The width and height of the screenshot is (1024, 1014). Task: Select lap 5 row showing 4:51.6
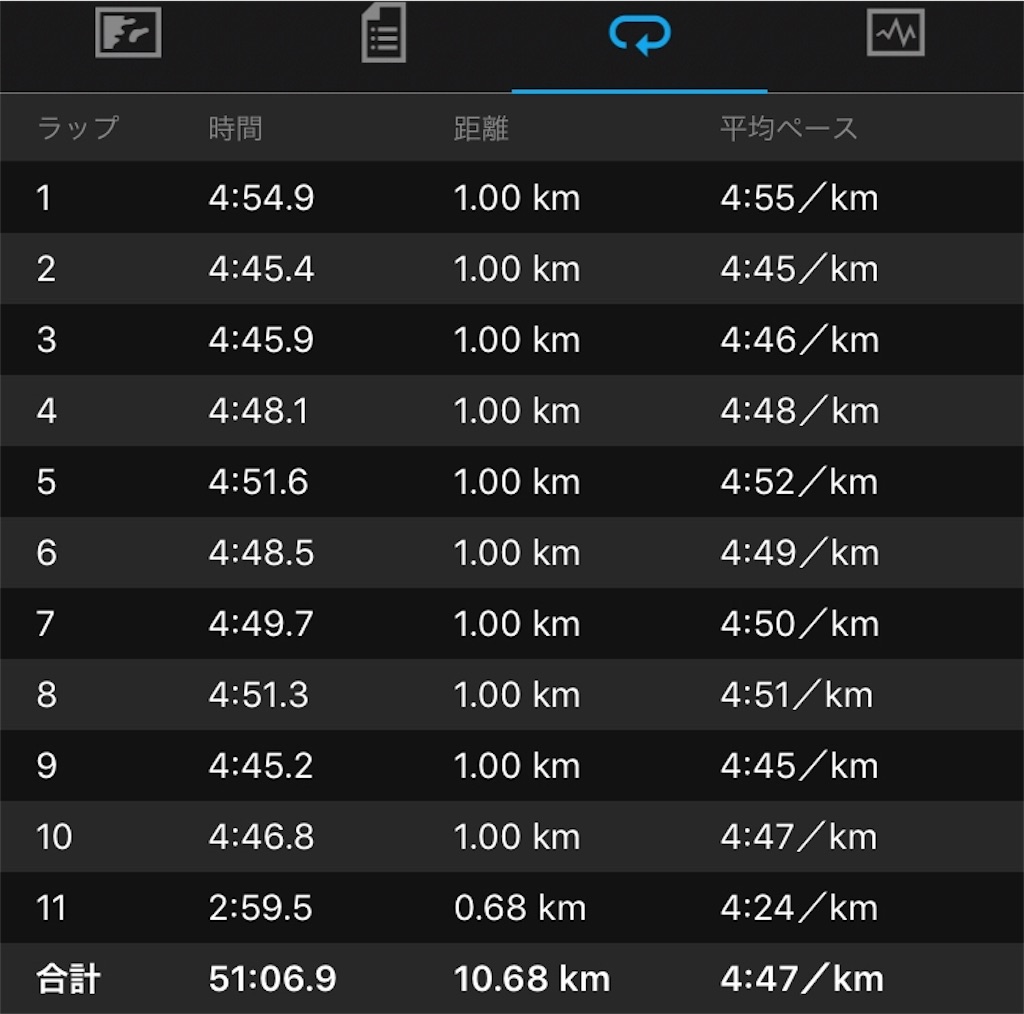512,482
